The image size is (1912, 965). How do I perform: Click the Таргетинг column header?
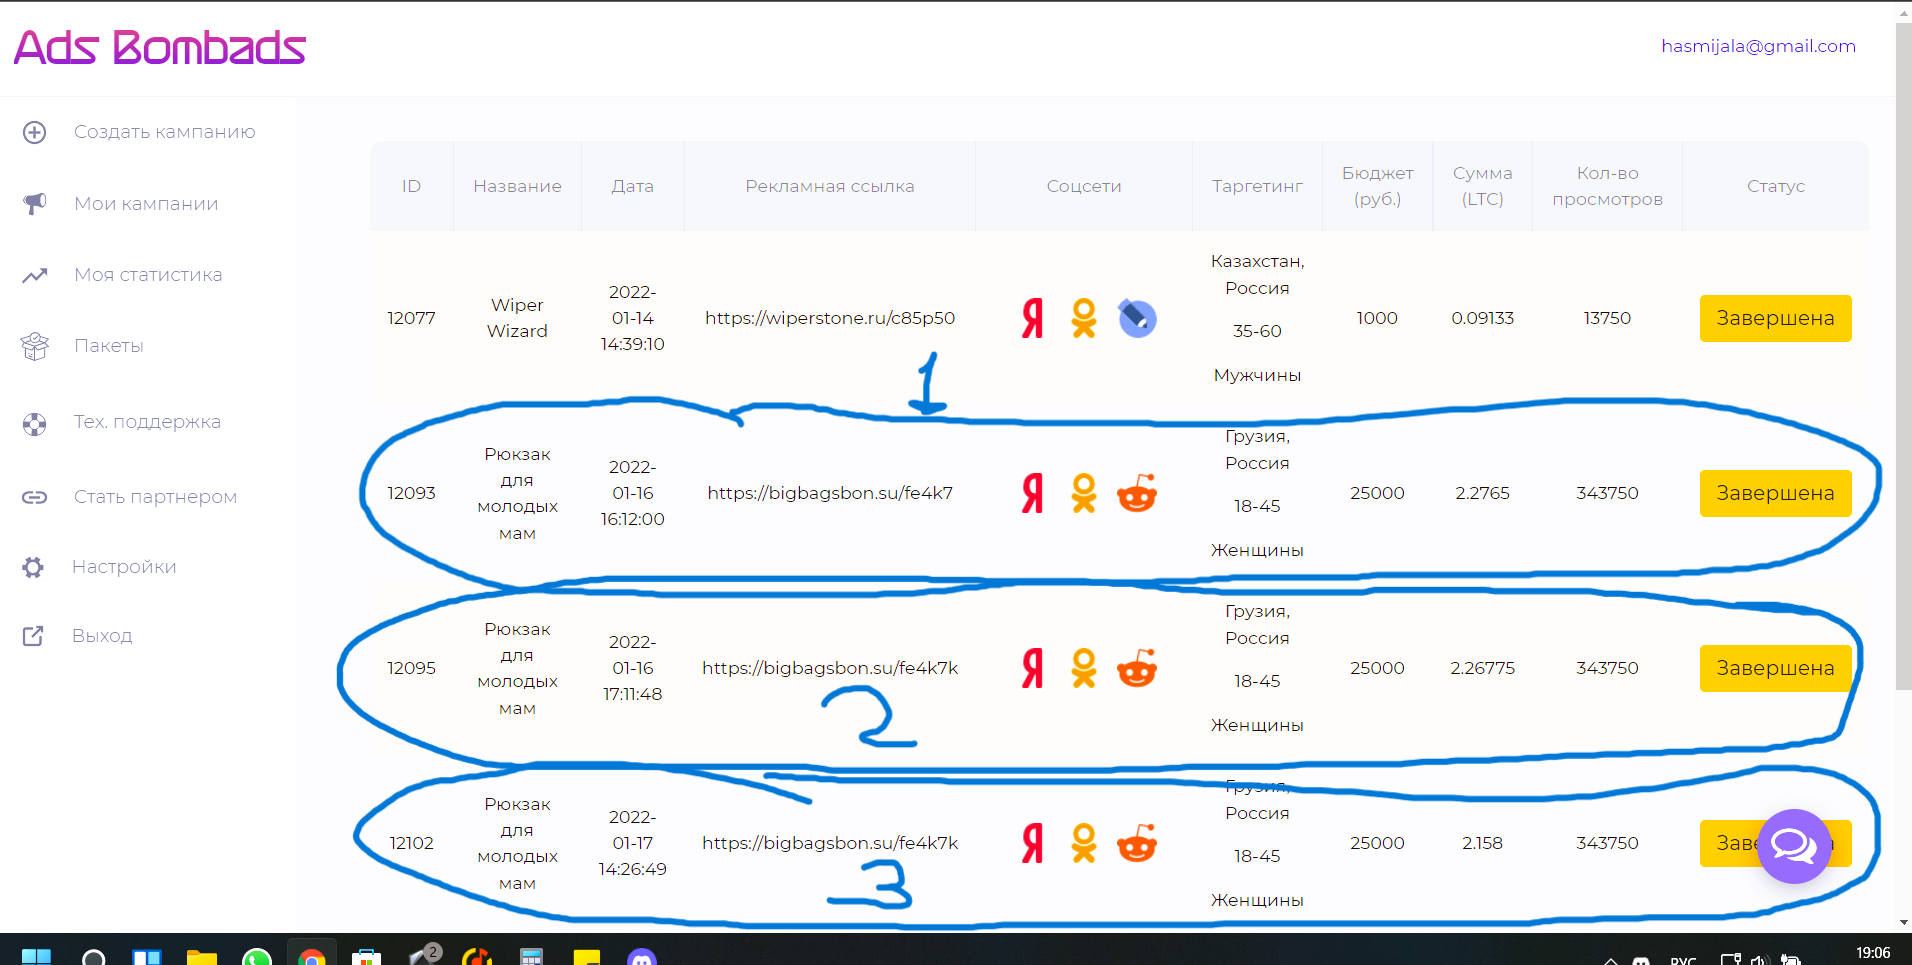1257,186
